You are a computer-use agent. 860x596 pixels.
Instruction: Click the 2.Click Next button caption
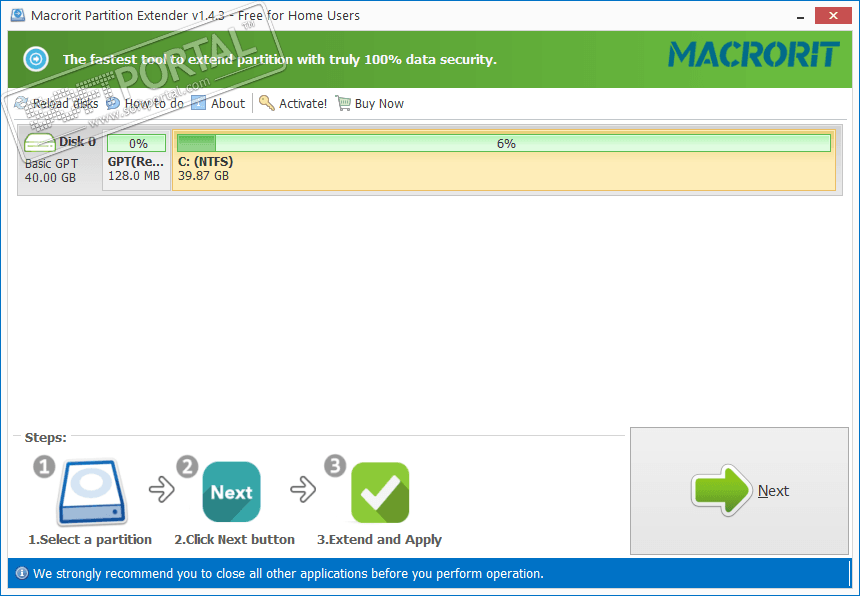pos(234,540)
